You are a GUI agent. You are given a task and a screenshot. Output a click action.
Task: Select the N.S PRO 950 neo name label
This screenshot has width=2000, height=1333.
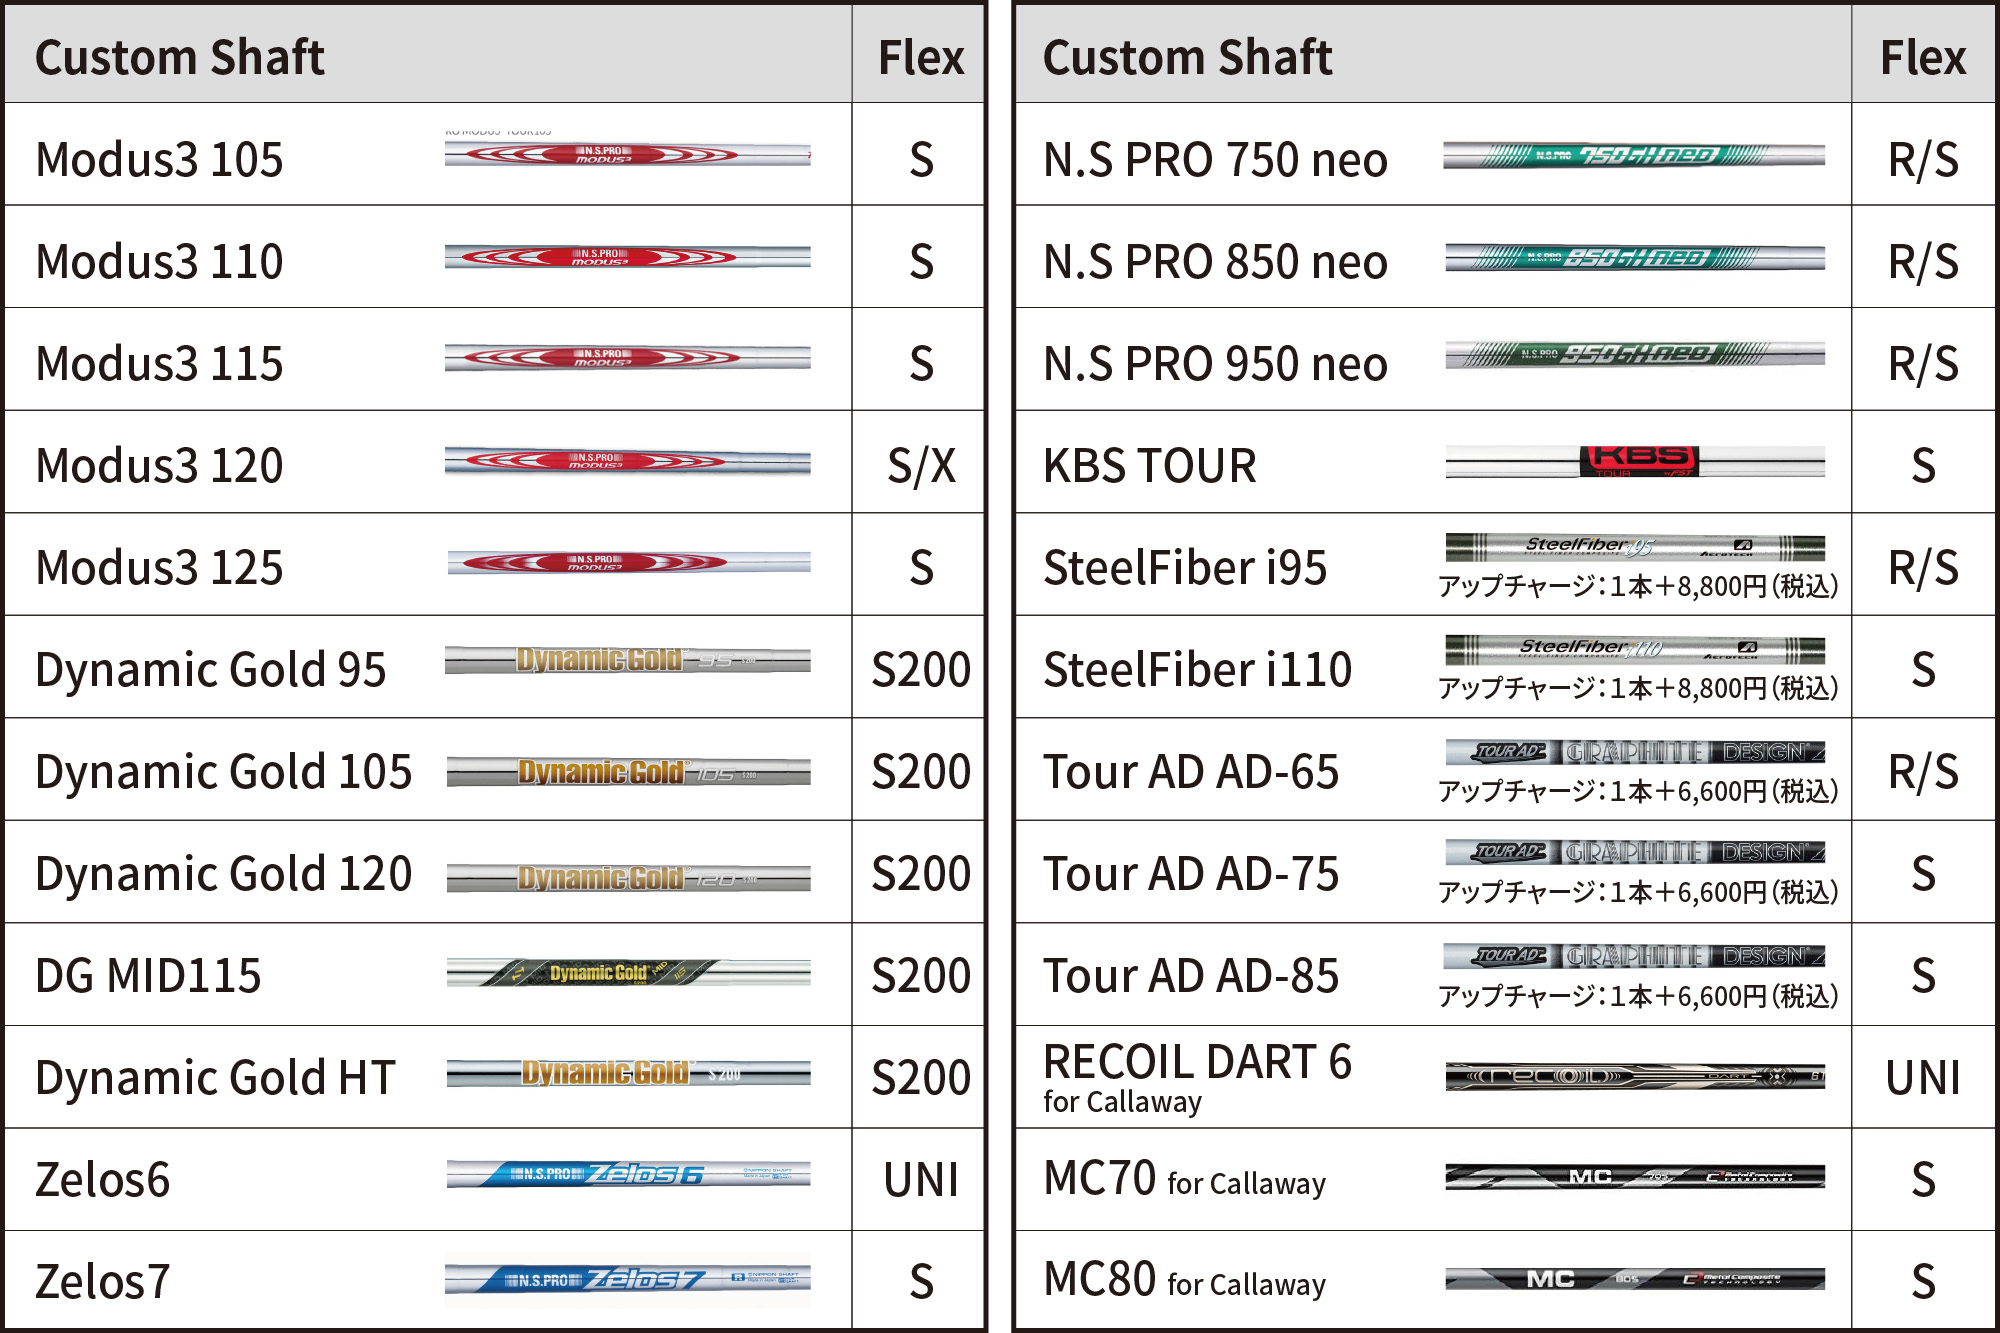click(1215, 363)
